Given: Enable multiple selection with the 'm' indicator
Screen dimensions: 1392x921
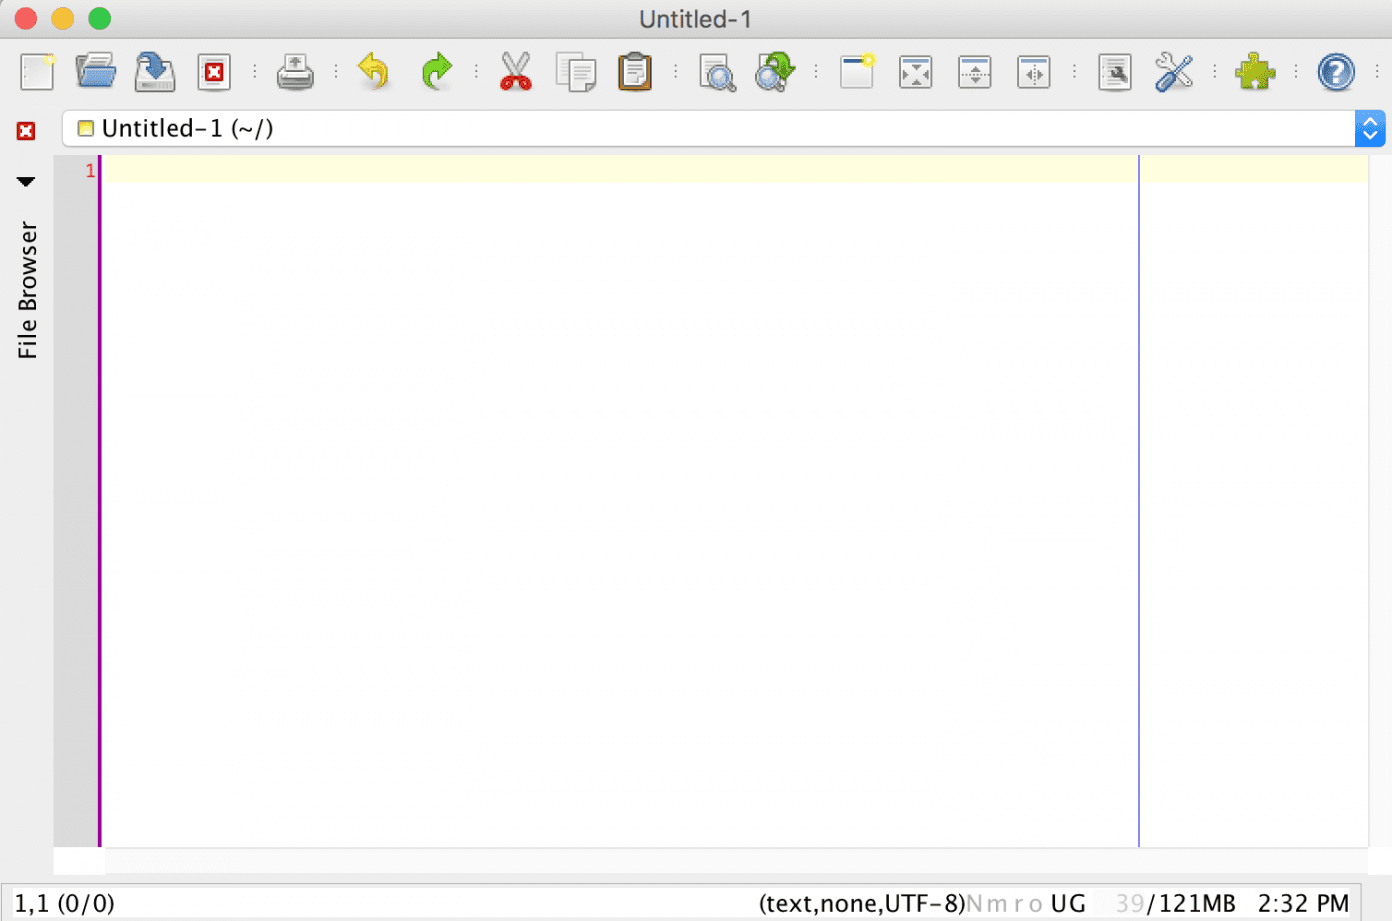Looking at the screenshot, I should (x=997, y=903).
